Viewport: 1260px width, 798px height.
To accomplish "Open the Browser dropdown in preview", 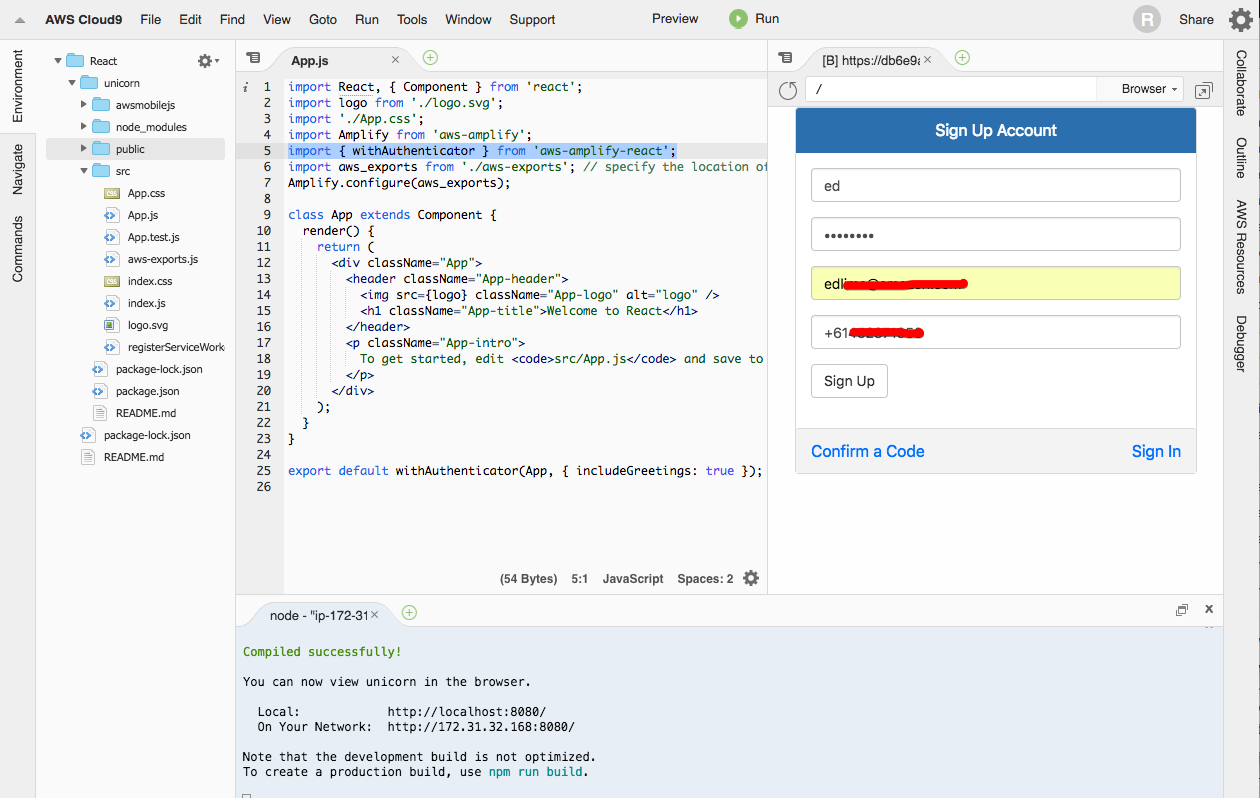I will coord(1149,89).
